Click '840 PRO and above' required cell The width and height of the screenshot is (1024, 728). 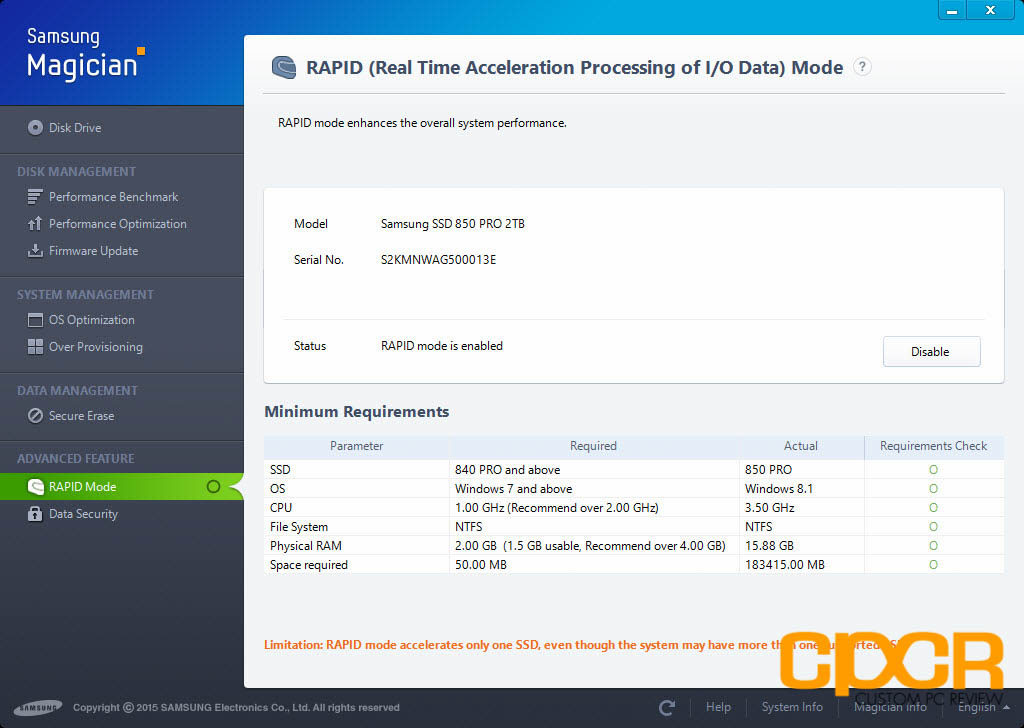click(x=507, y=470)
